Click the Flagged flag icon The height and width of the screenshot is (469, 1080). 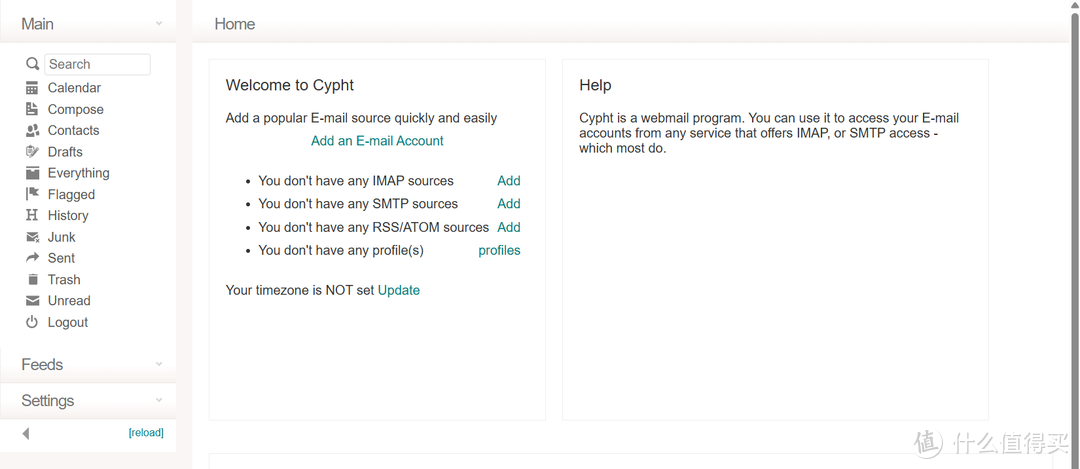(32, 194)
